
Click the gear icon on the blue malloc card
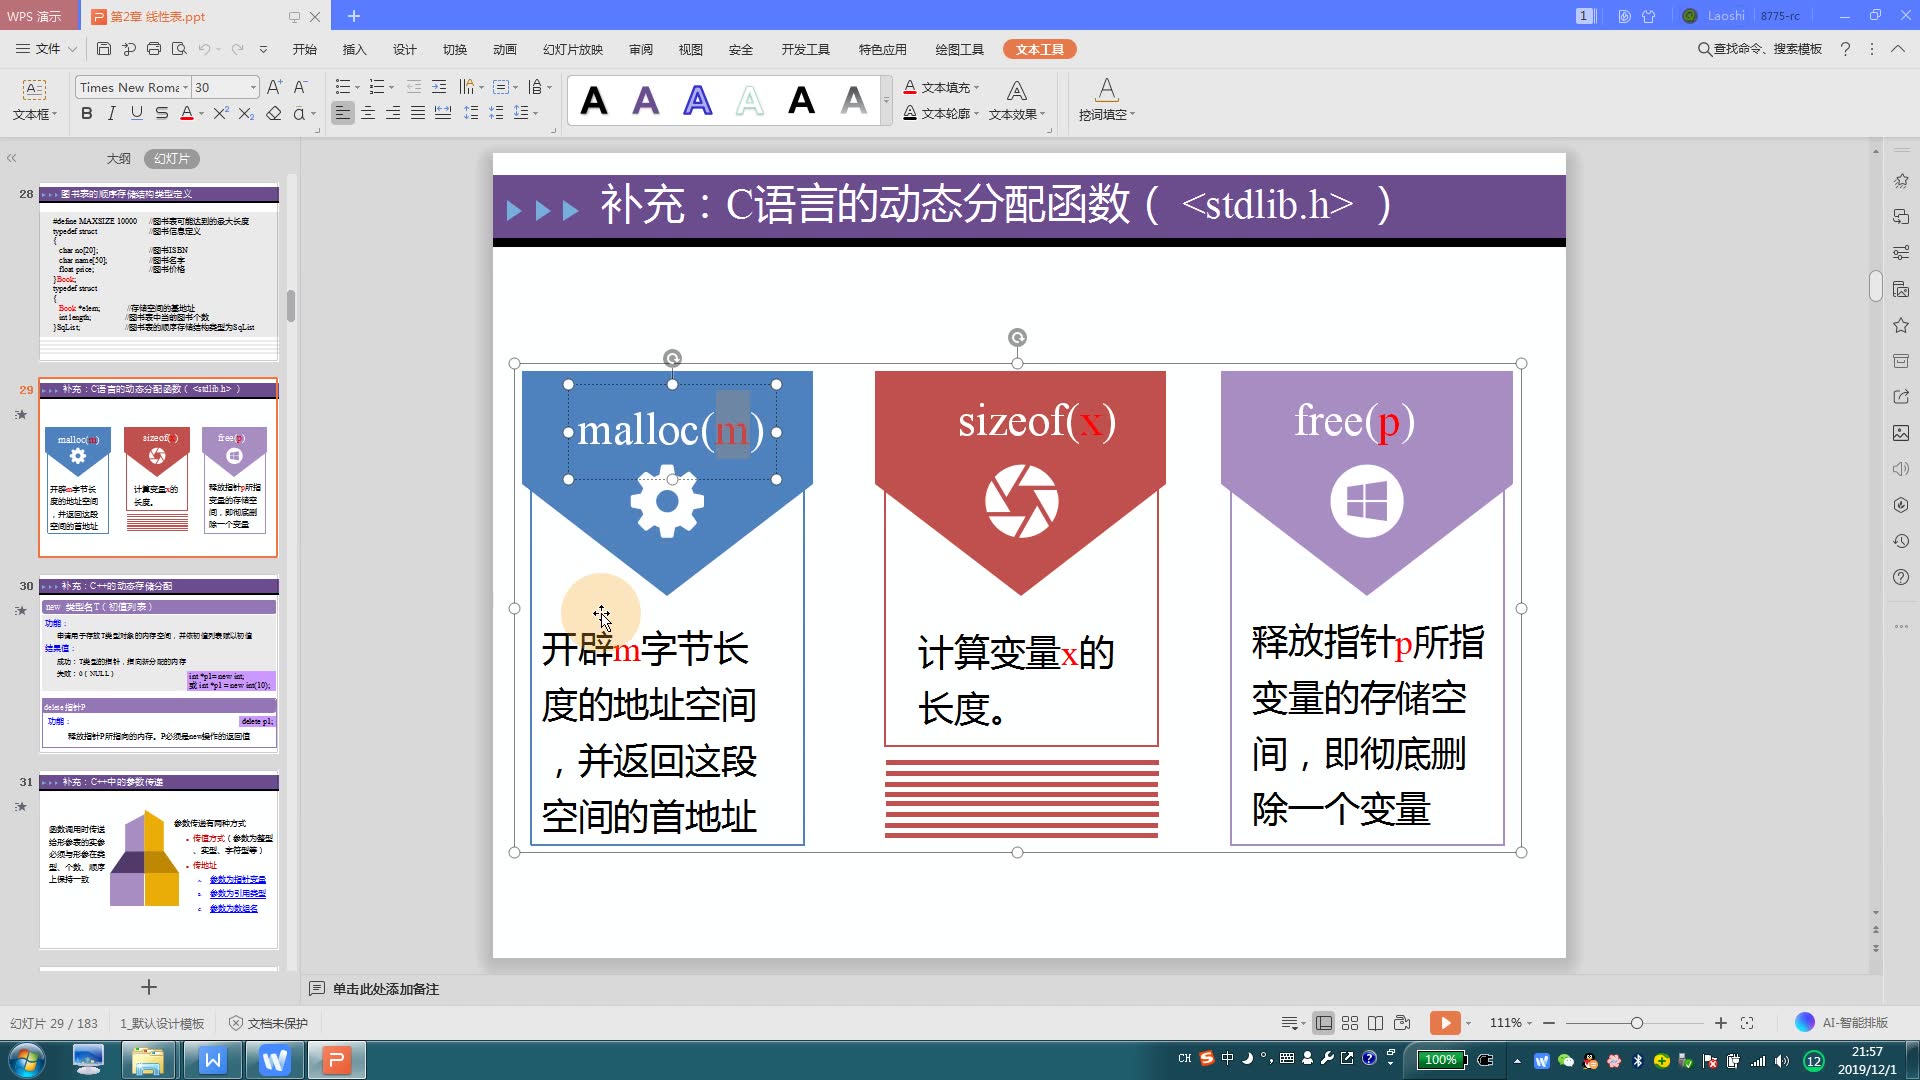[667, 502]
